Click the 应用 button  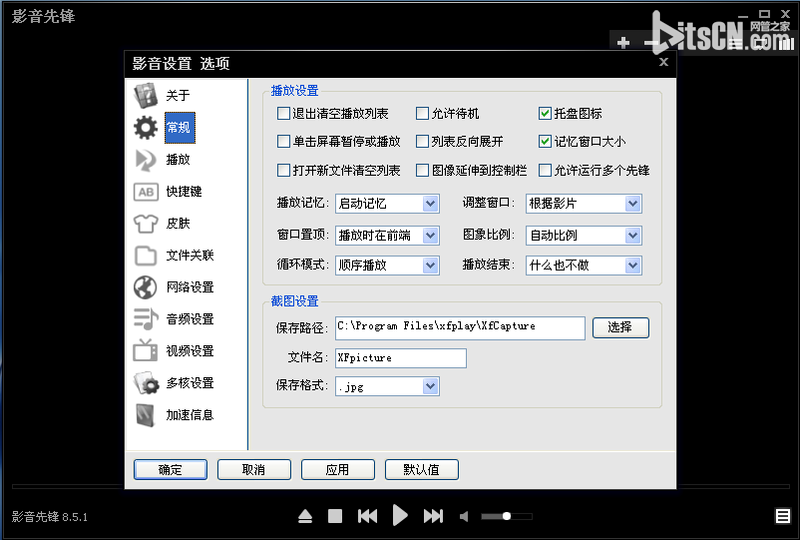(338, 470)
